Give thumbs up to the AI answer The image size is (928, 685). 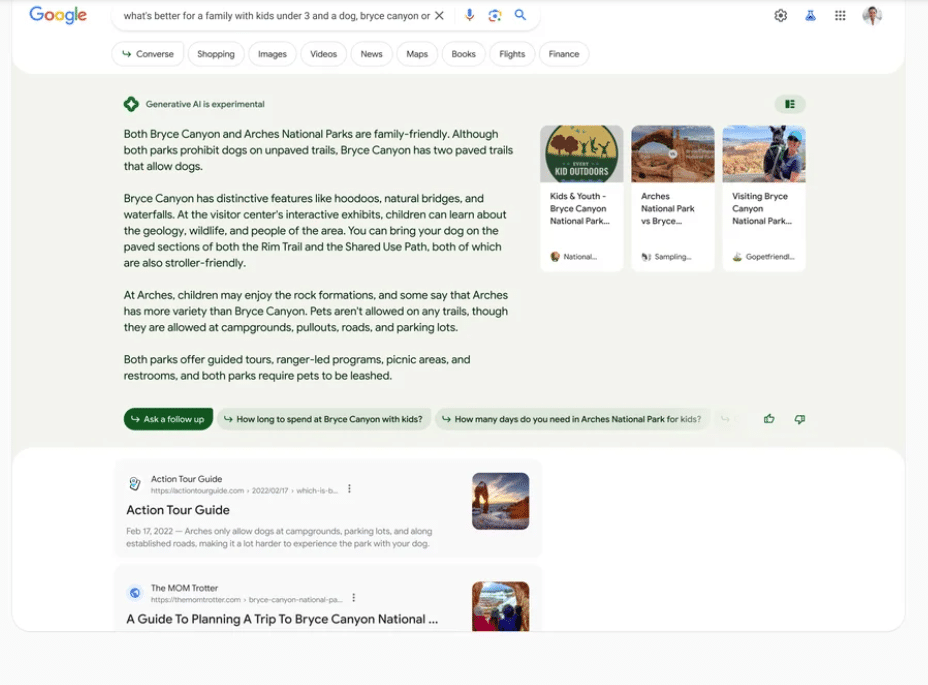[x=769, y=419]
